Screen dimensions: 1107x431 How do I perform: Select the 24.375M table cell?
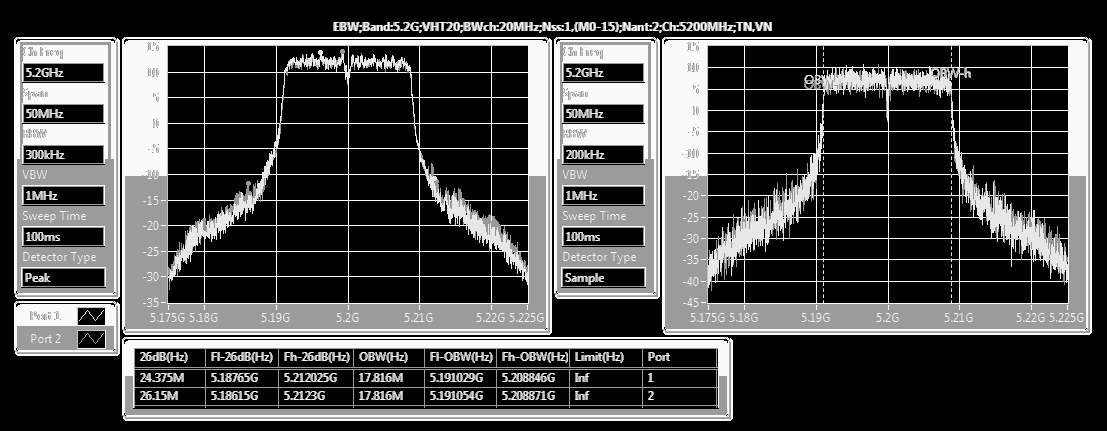170,378
